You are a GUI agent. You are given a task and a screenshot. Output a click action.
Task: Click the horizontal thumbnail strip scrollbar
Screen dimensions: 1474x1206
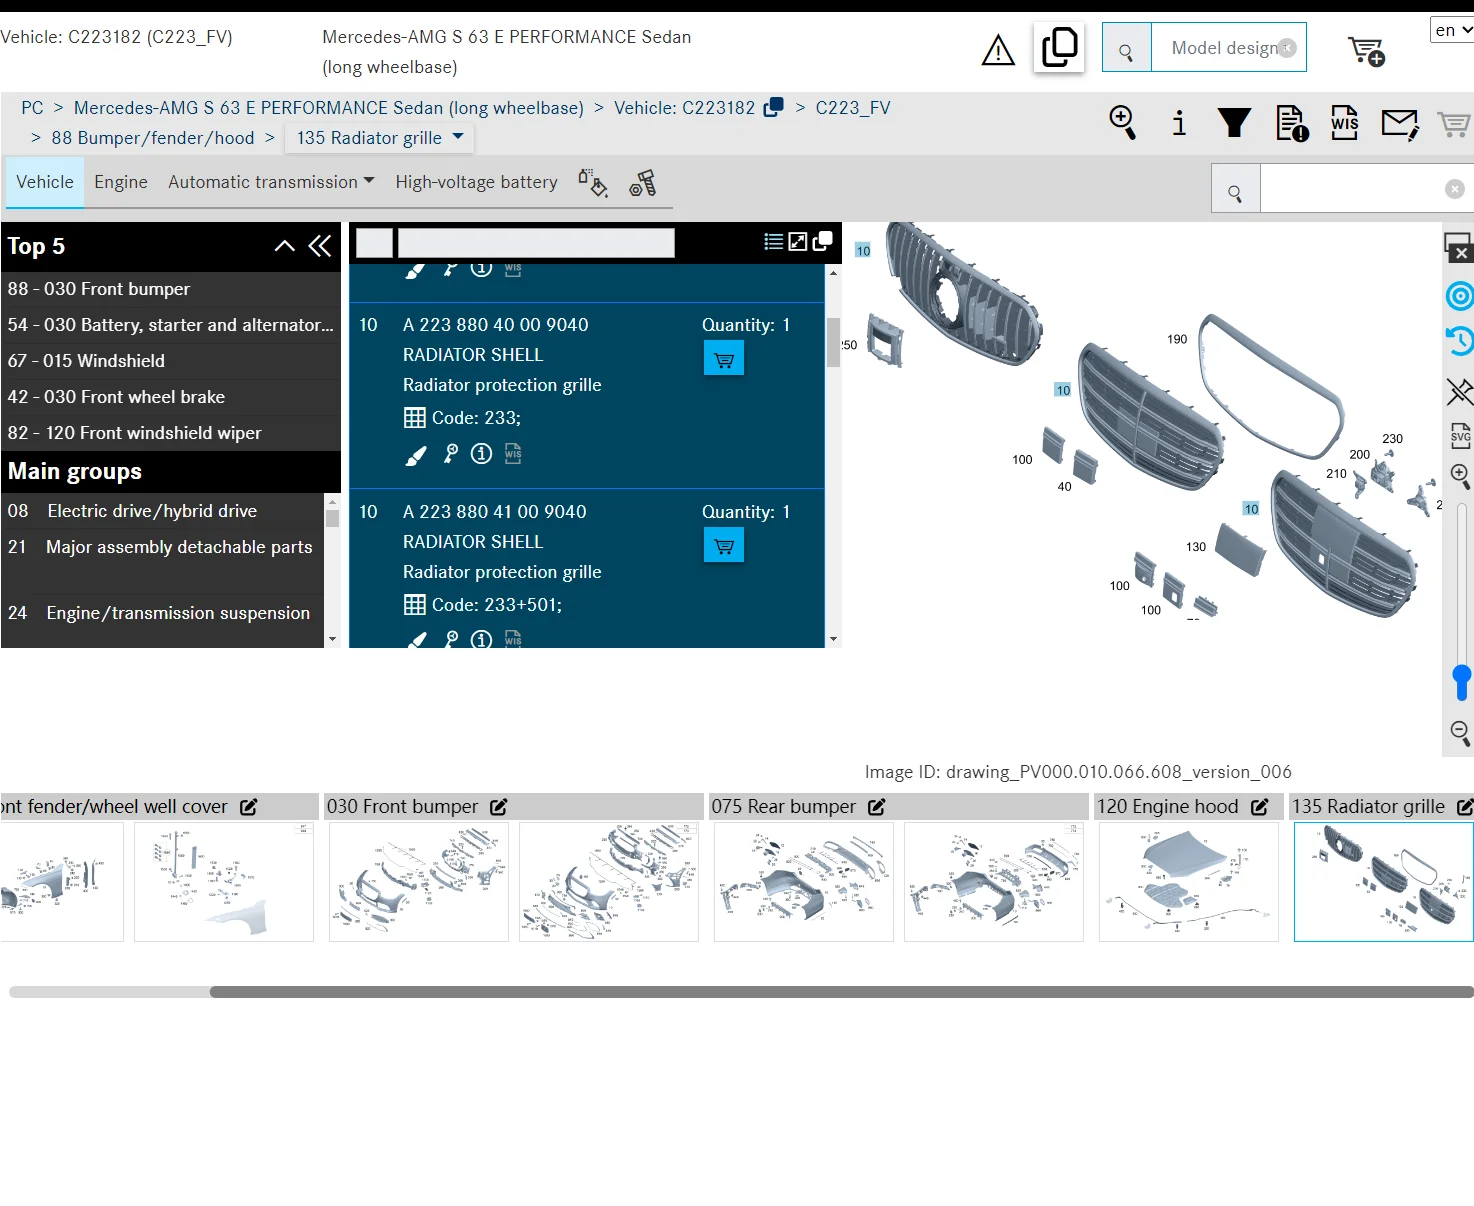842,992
